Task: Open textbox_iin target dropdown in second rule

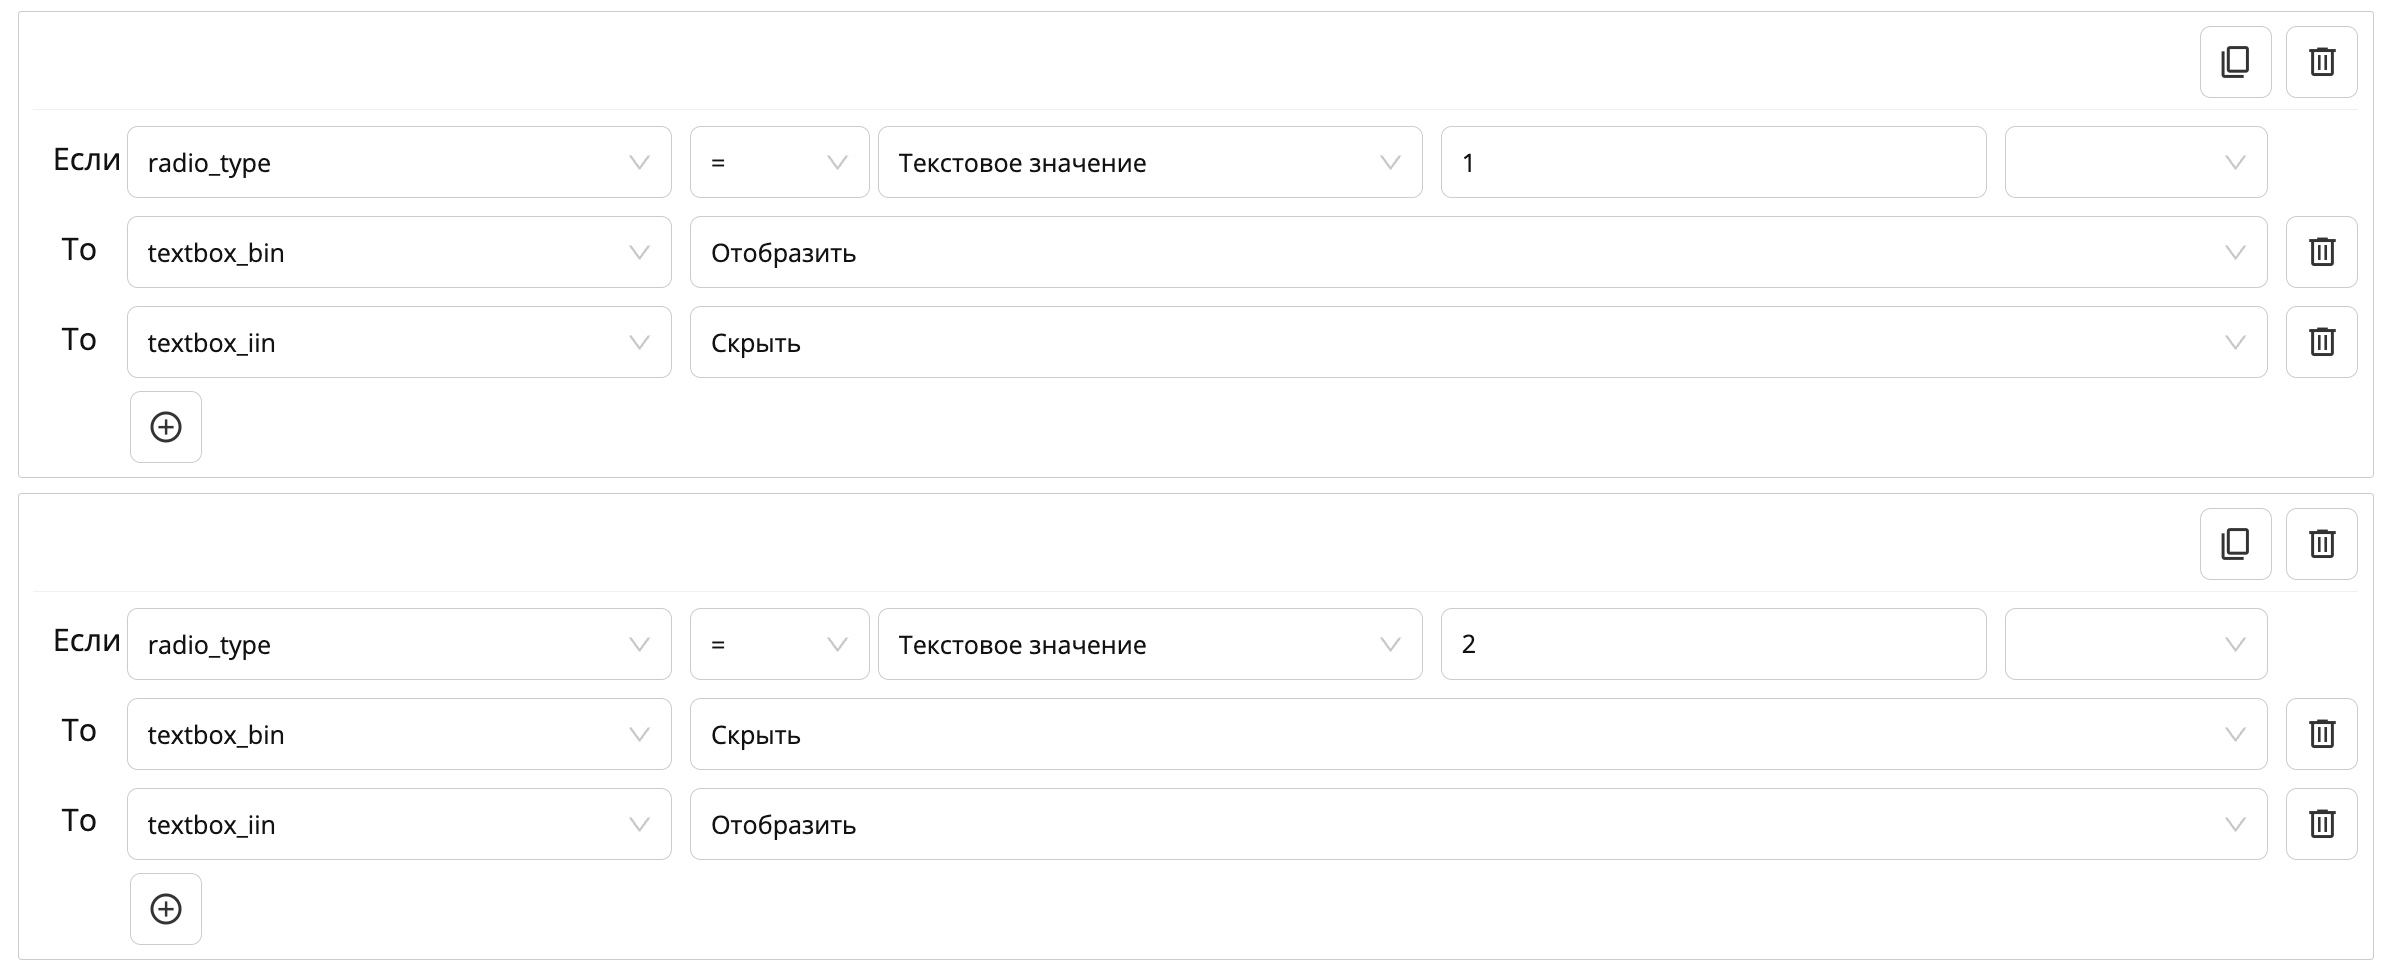Action: 398,824
